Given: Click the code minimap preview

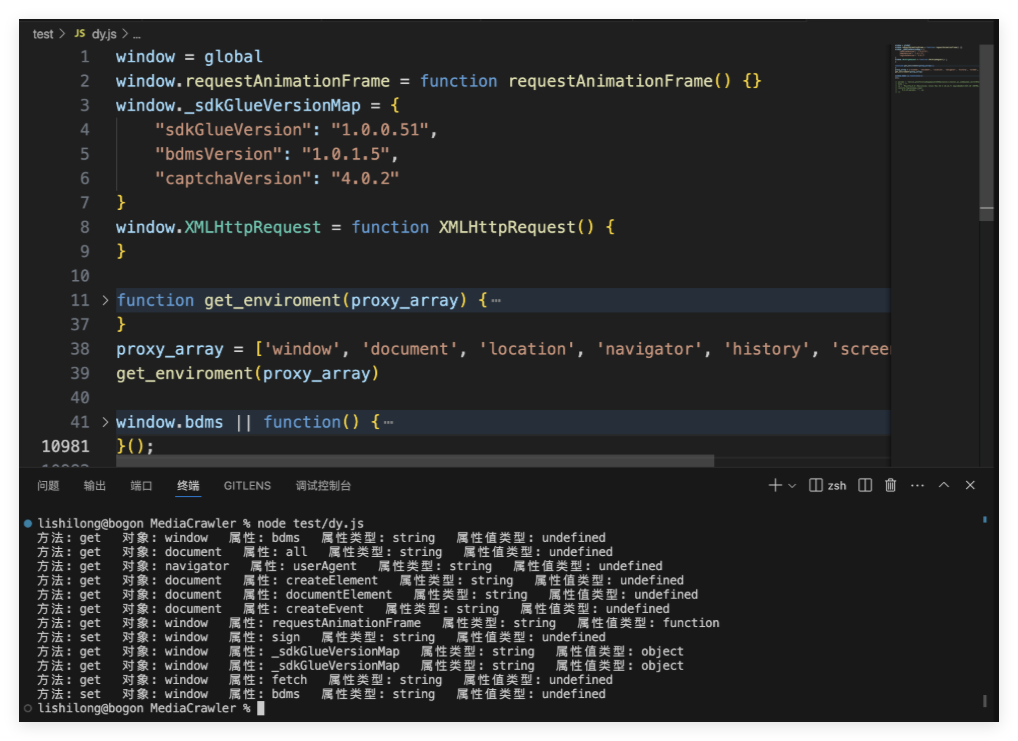Looking at the screenshot, I should (x=935, y=69).
